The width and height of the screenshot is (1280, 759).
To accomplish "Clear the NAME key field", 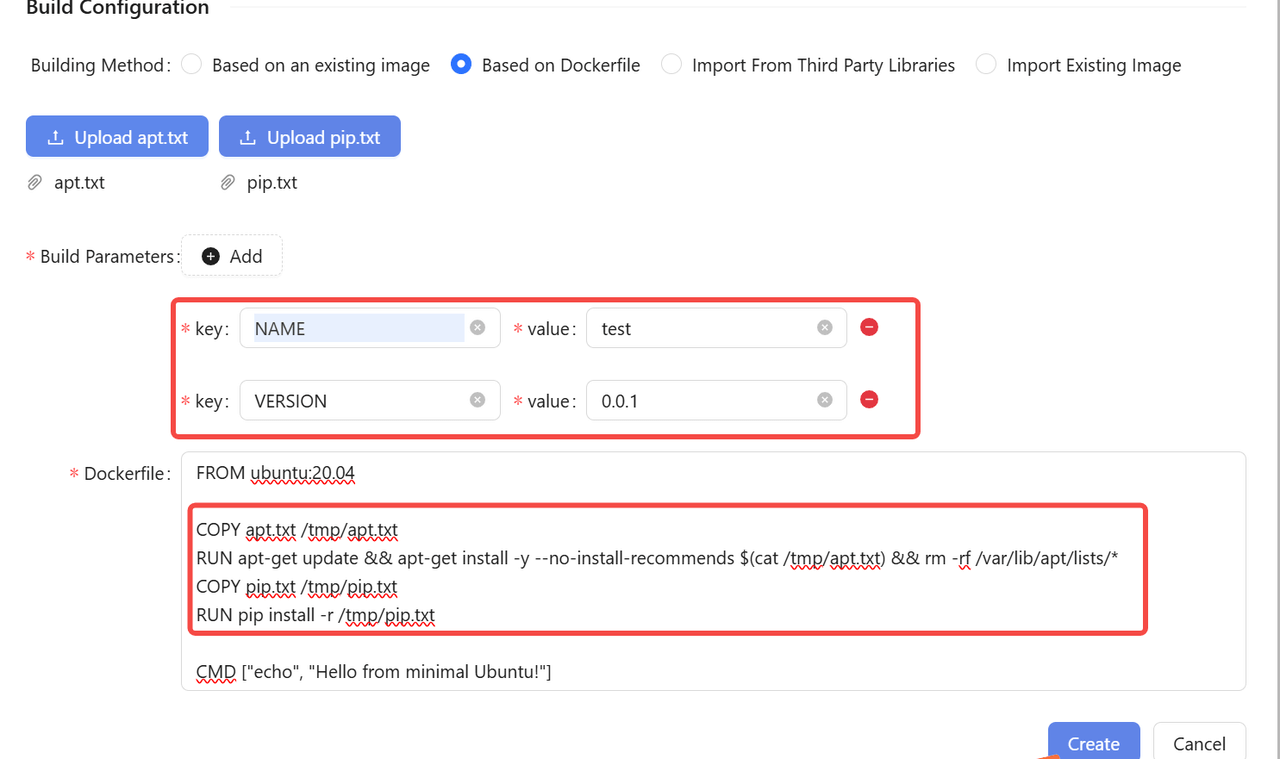I will 478,328.
